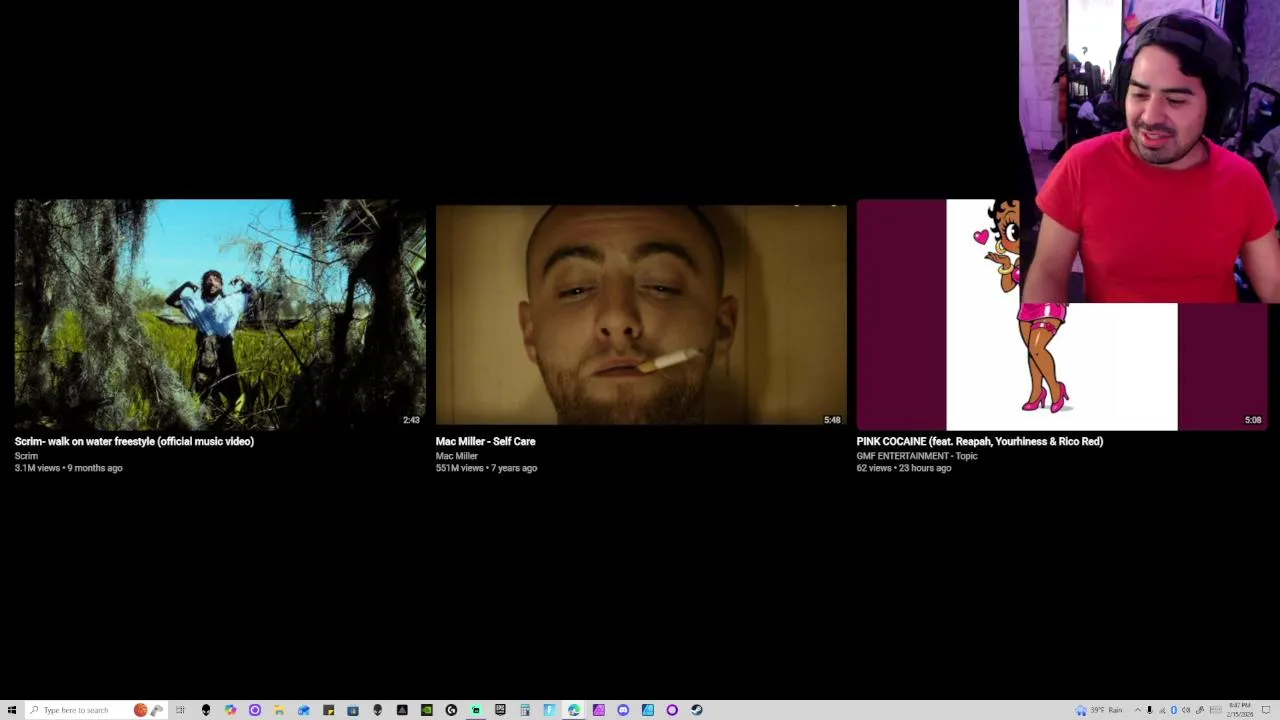1280x720 pixels.
Task: Open title 'Scrim- walk on water freestyle'
Action: (134, 441)
